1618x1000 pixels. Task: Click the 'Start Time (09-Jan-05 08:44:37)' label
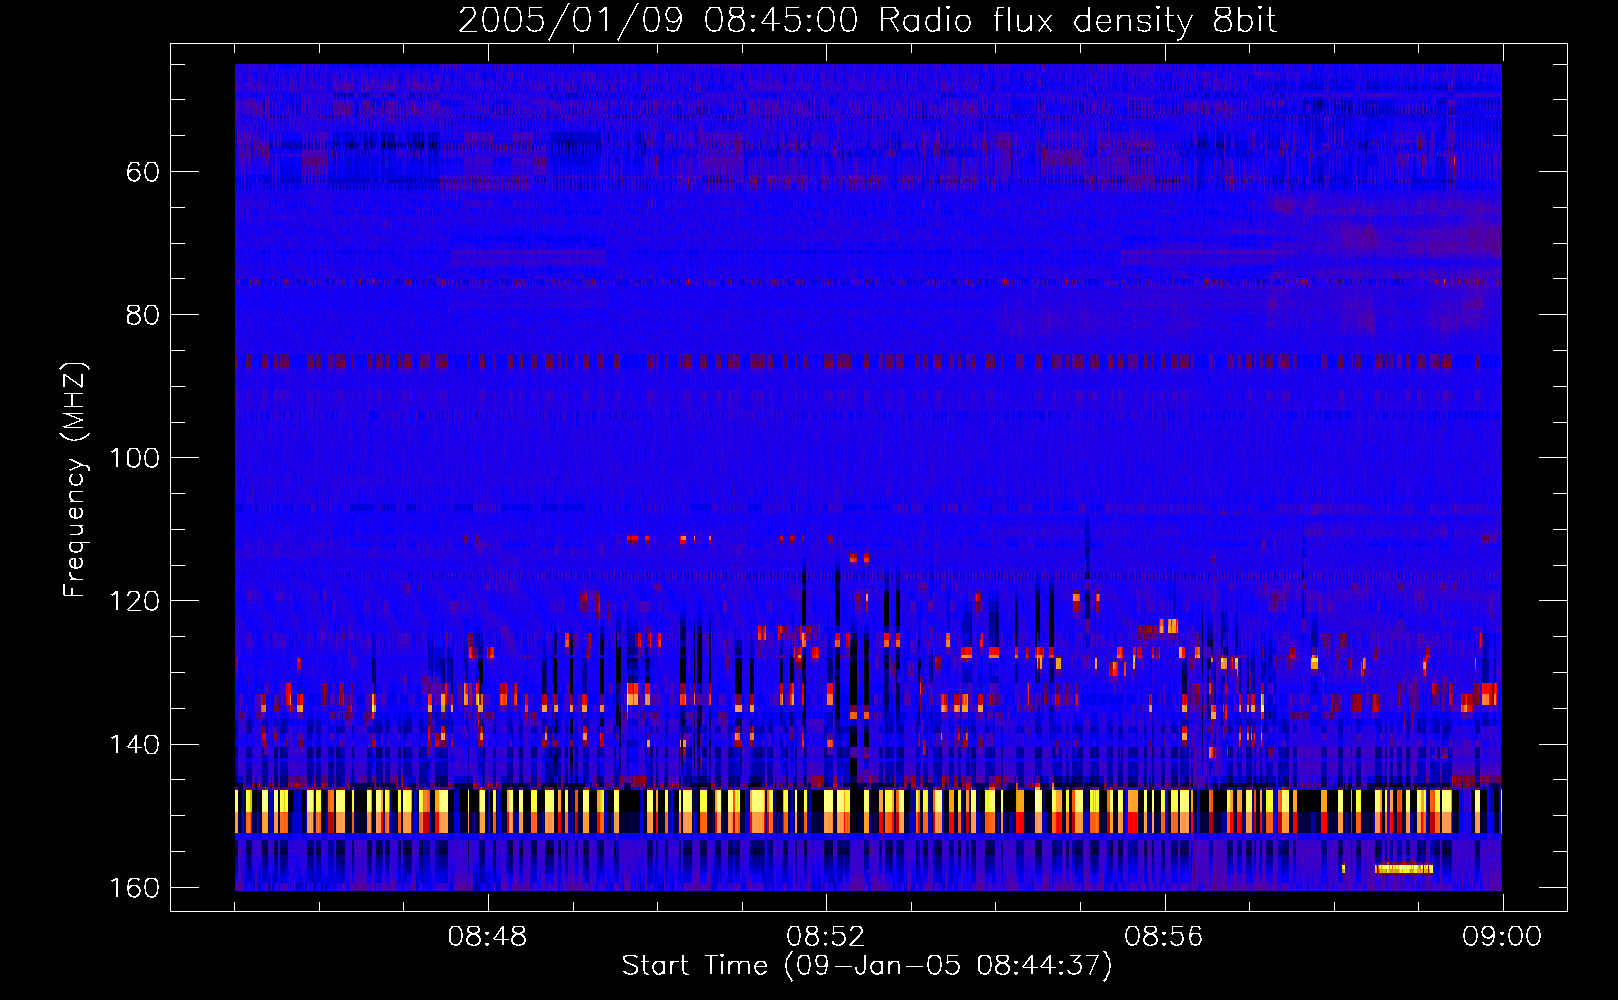tap(867, 966)
